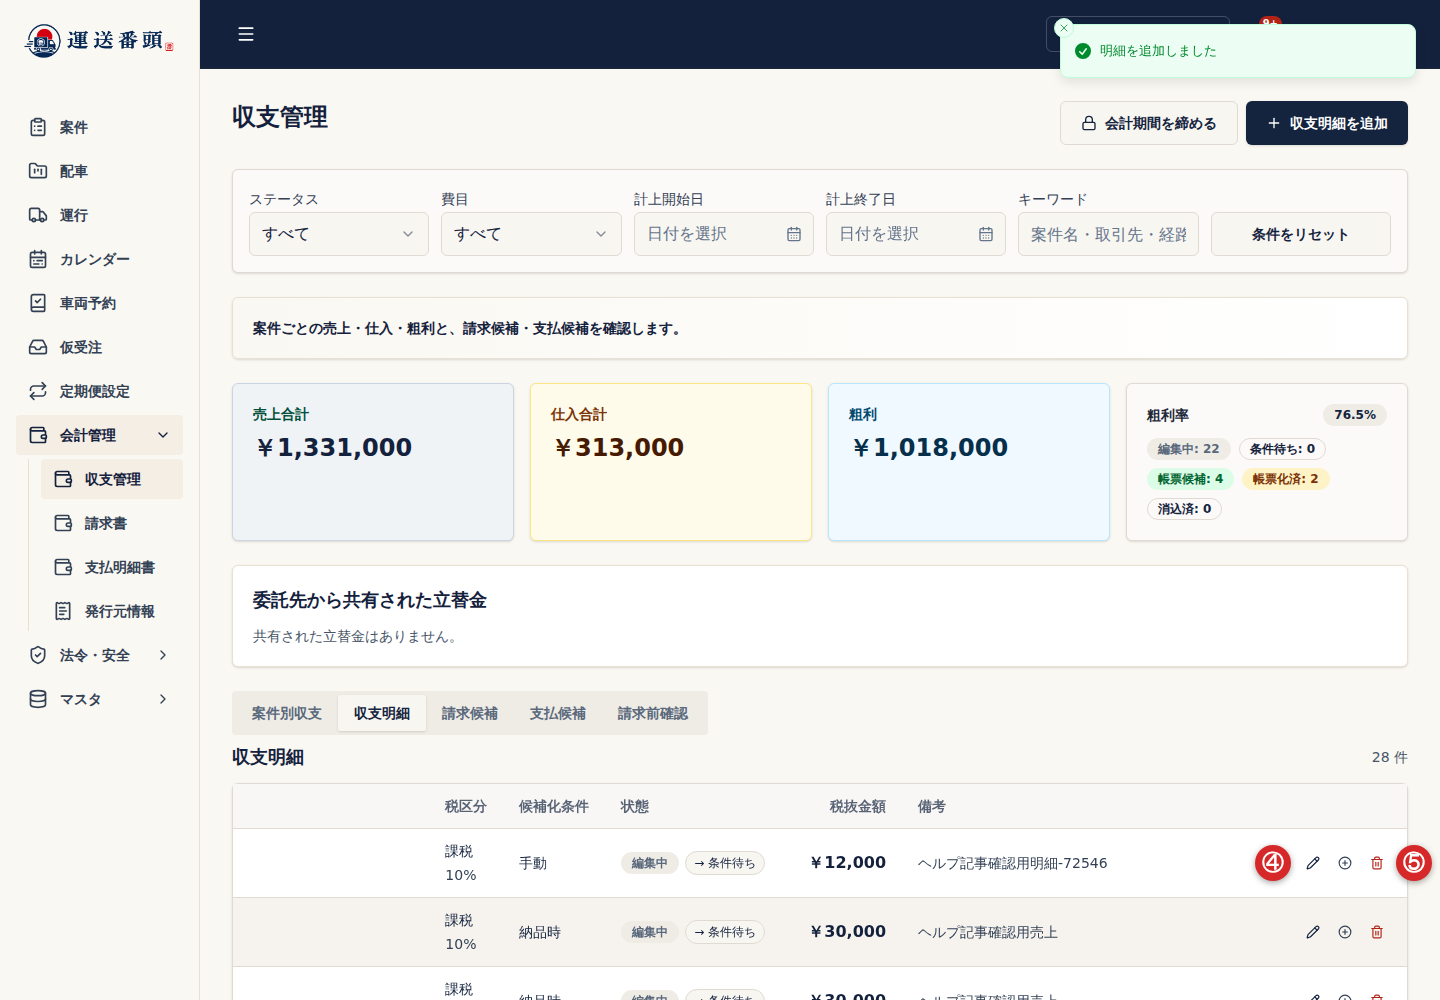This screenshot has width=1440, height=1000.
Task: Open the 費目 dropdown
Action: [531, 234]
